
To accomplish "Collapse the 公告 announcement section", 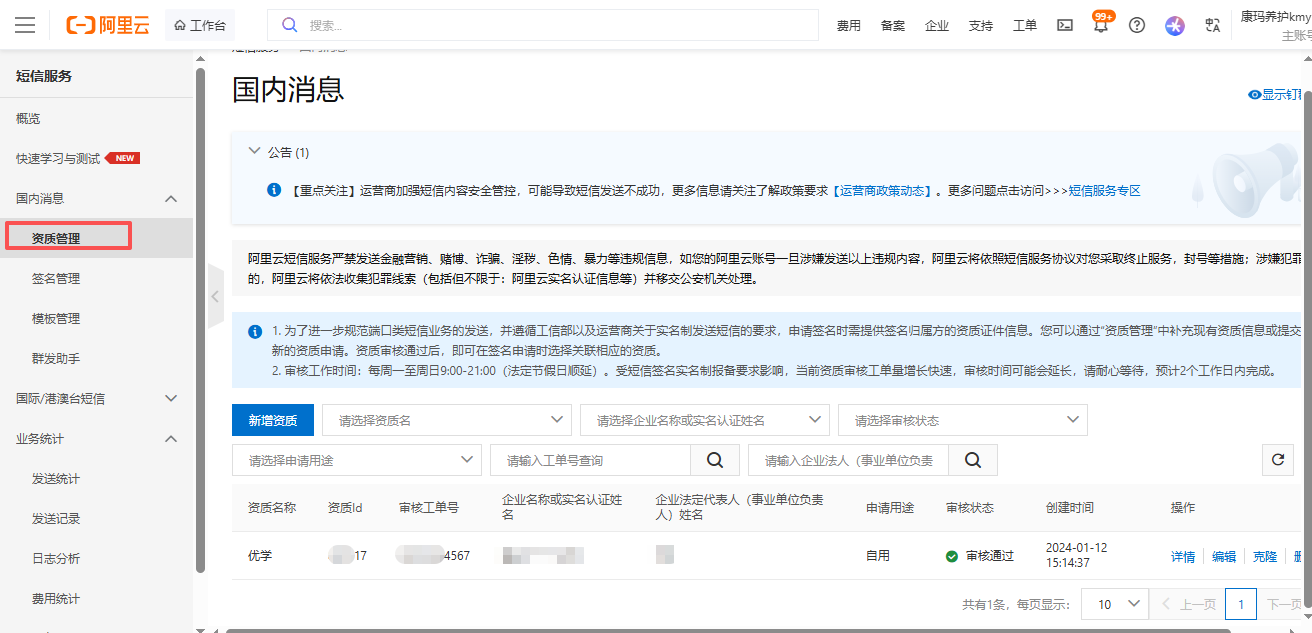I will pyautogui.click(x=254, y=151).
